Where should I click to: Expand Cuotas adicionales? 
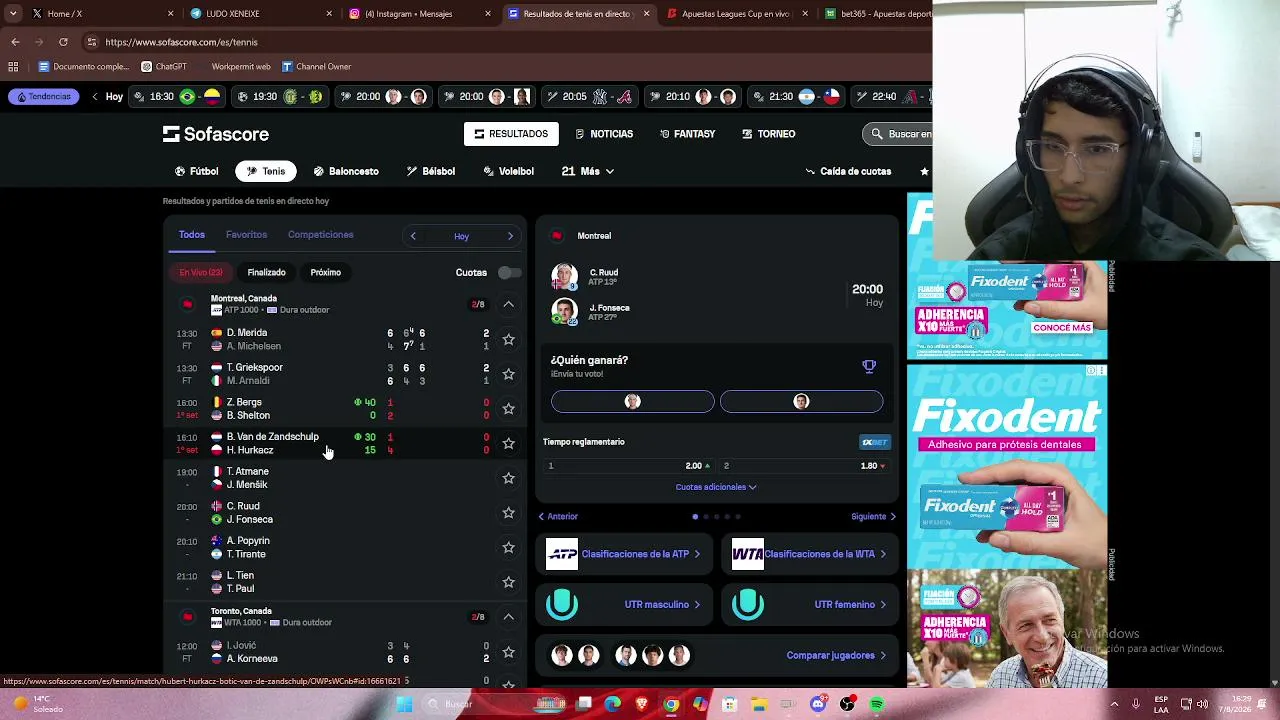pos(716,487)
